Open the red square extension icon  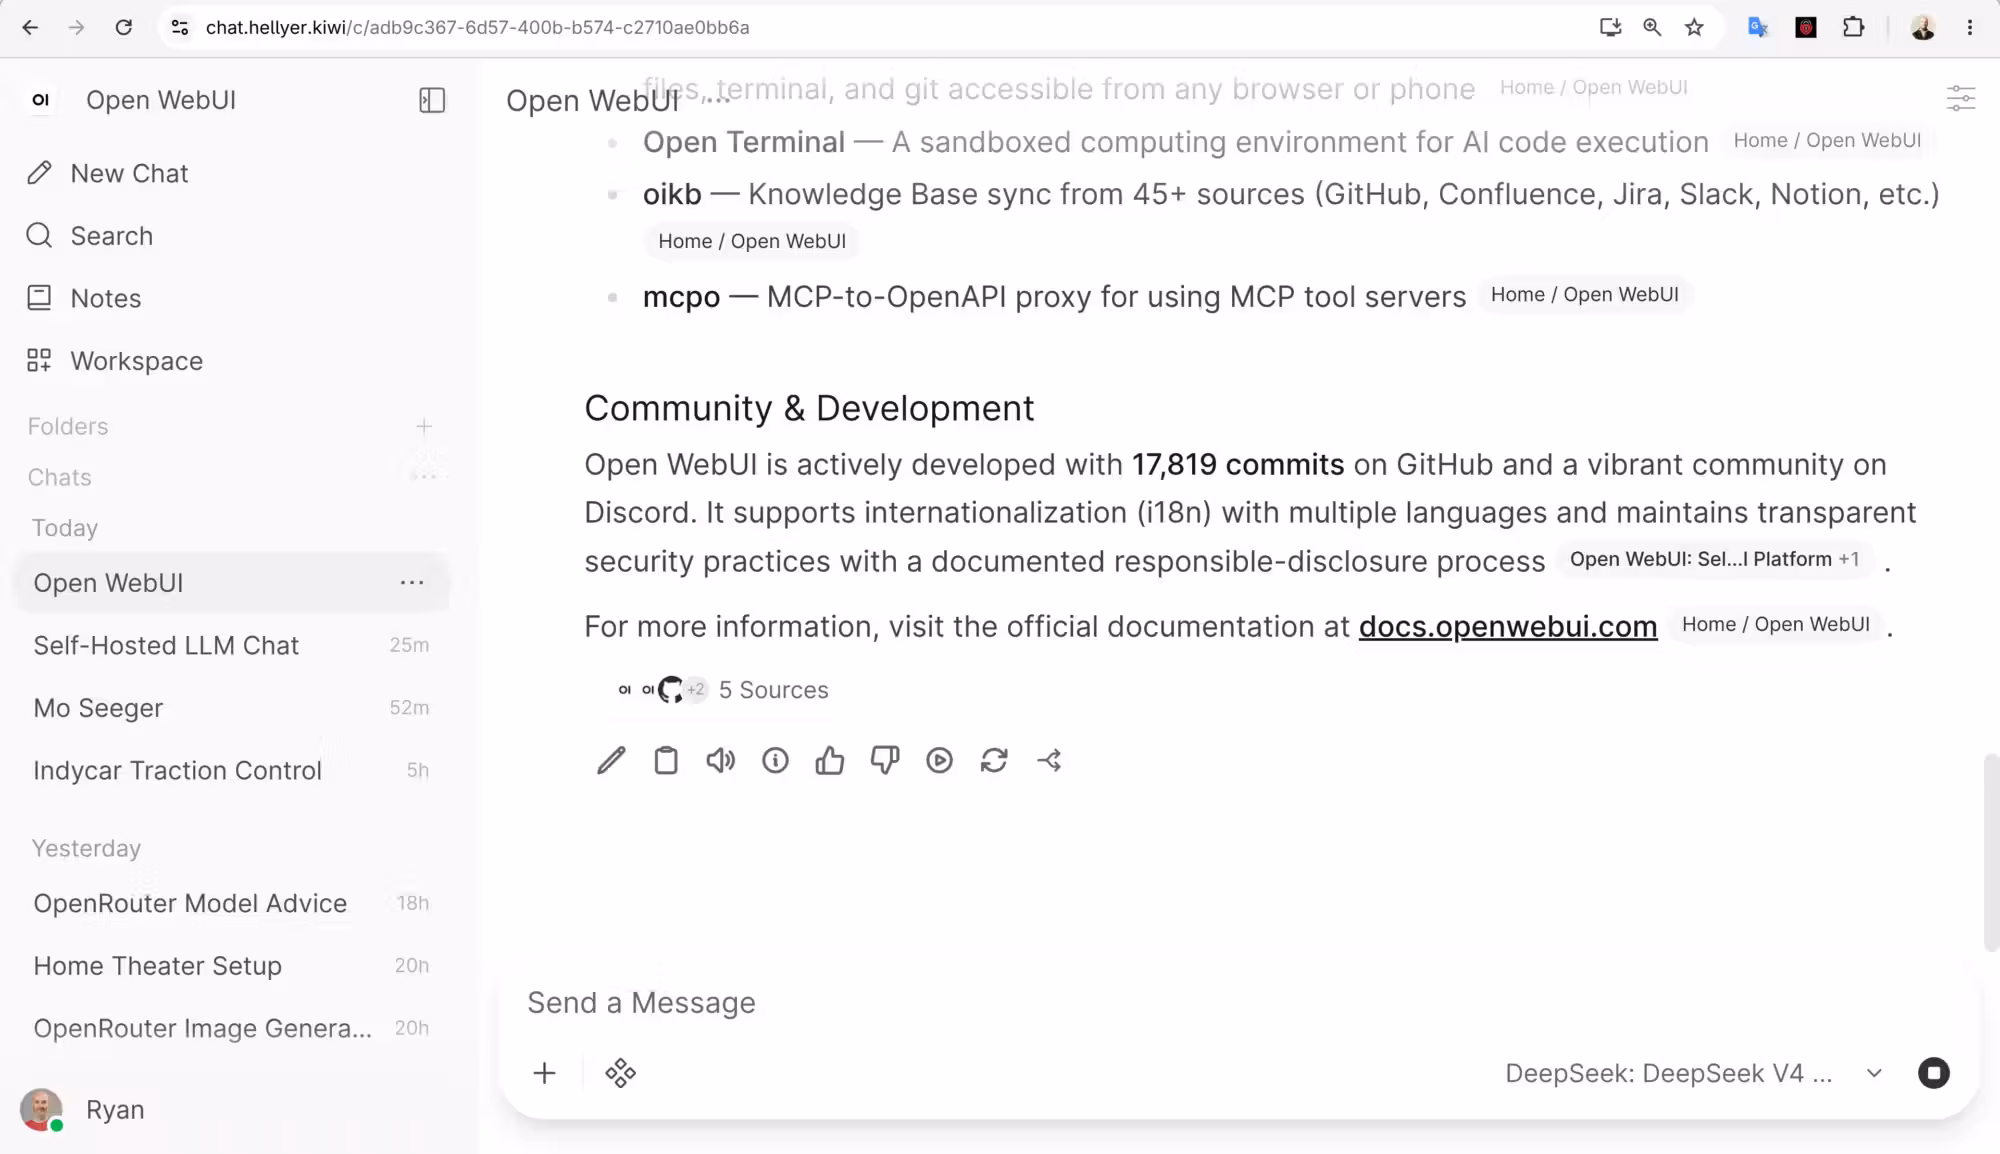(1806, 28)
